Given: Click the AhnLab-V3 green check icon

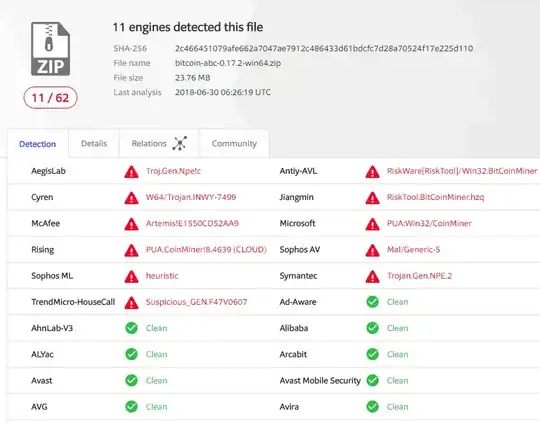Looking at the screenshot, I should (x=131, y=328).
